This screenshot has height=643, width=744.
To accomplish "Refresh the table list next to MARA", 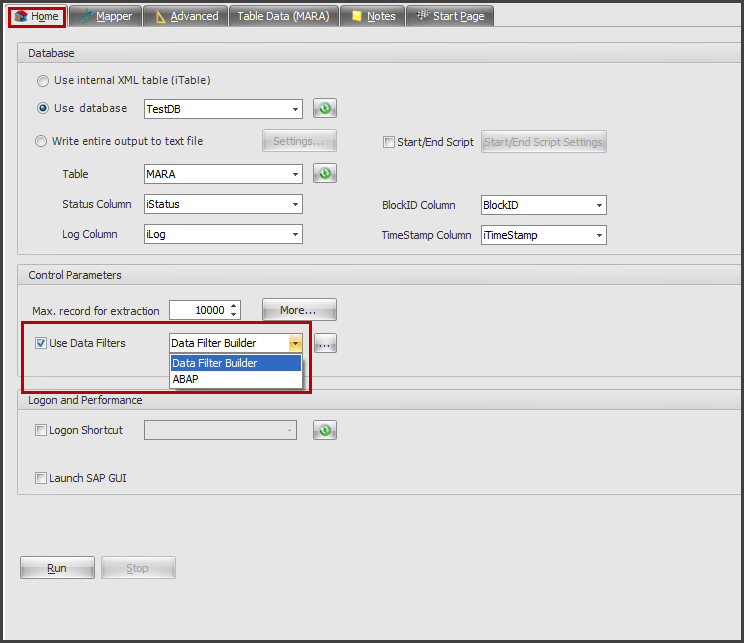I will click(x=325, y=174).
